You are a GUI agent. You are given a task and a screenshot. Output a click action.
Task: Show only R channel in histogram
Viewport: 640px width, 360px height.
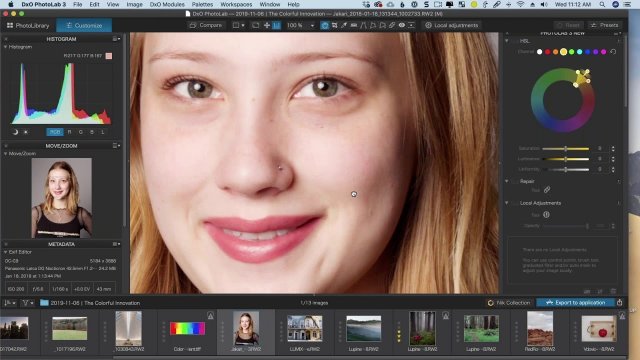pos(69,132)
